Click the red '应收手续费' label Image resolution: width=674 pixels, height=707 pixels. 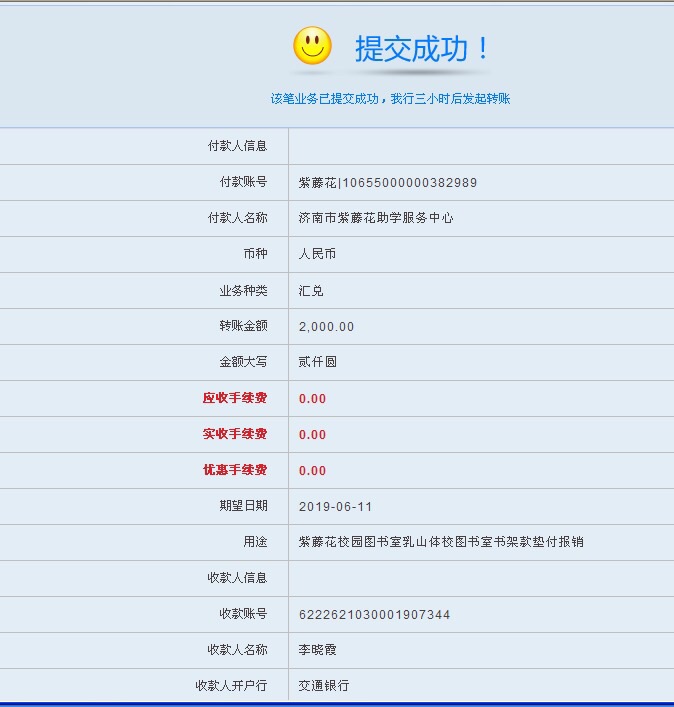coord(235,398)
